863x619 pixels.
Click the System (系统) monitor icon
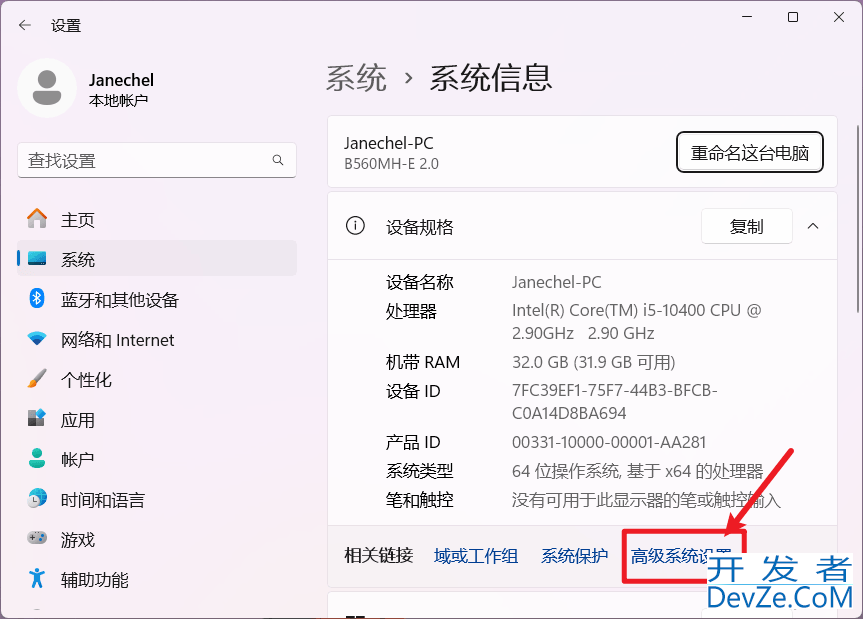point(37,259)
